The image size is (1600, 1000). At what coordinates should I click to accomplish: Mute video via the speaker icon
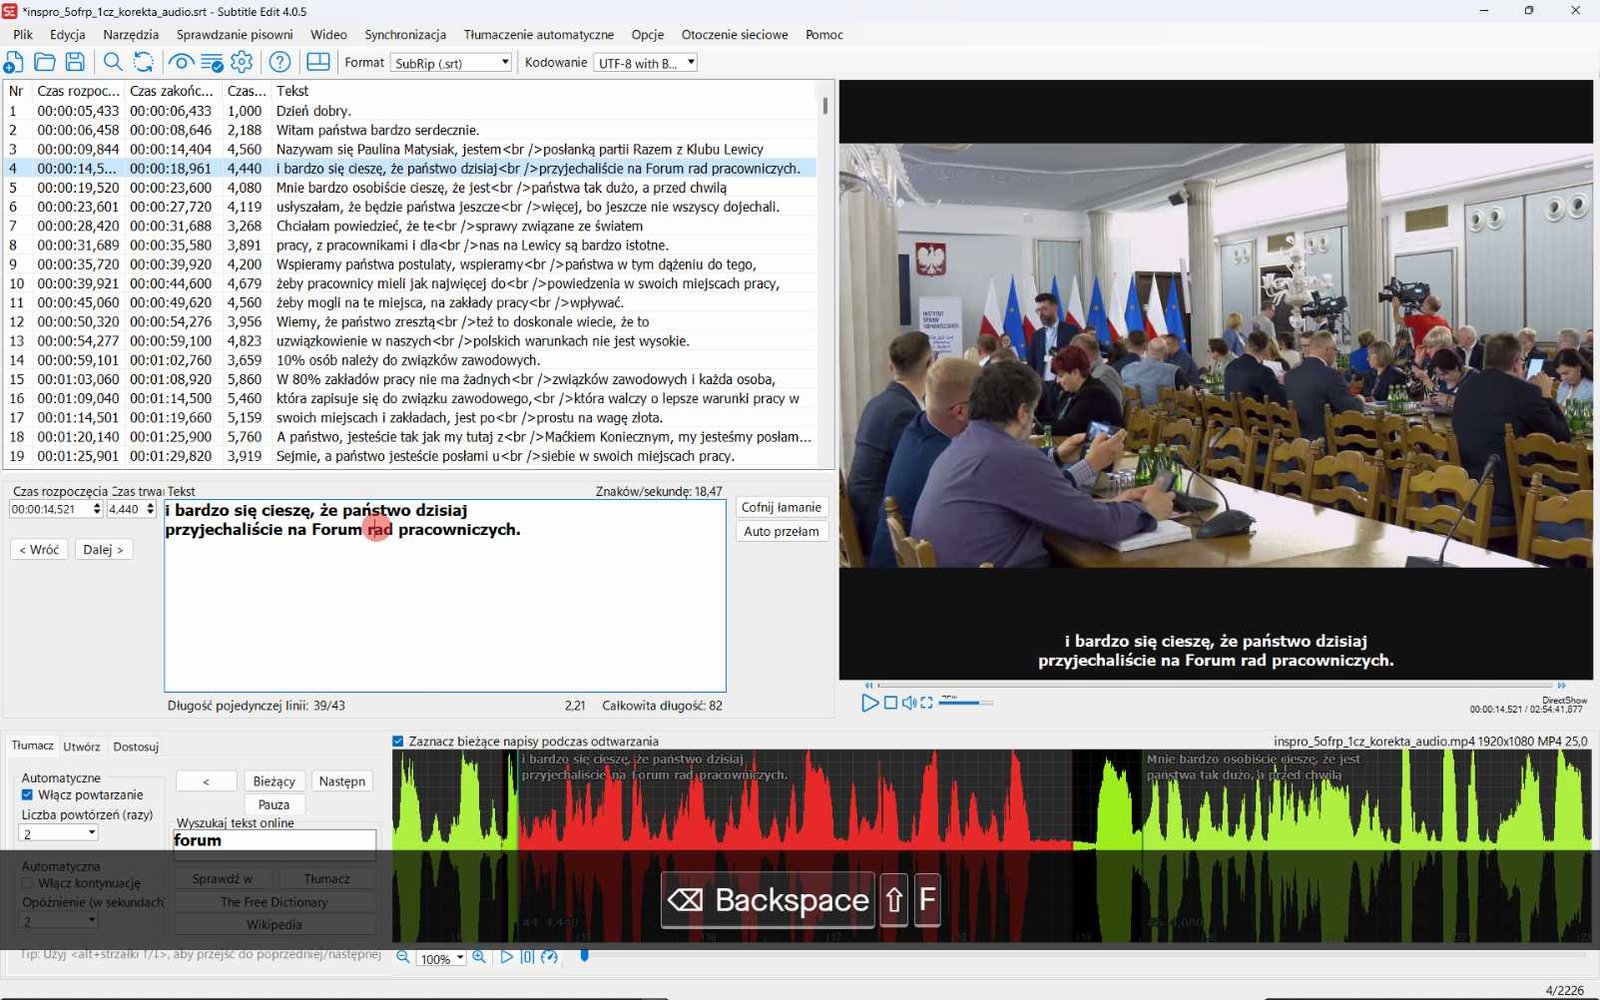tap(909, 703)
